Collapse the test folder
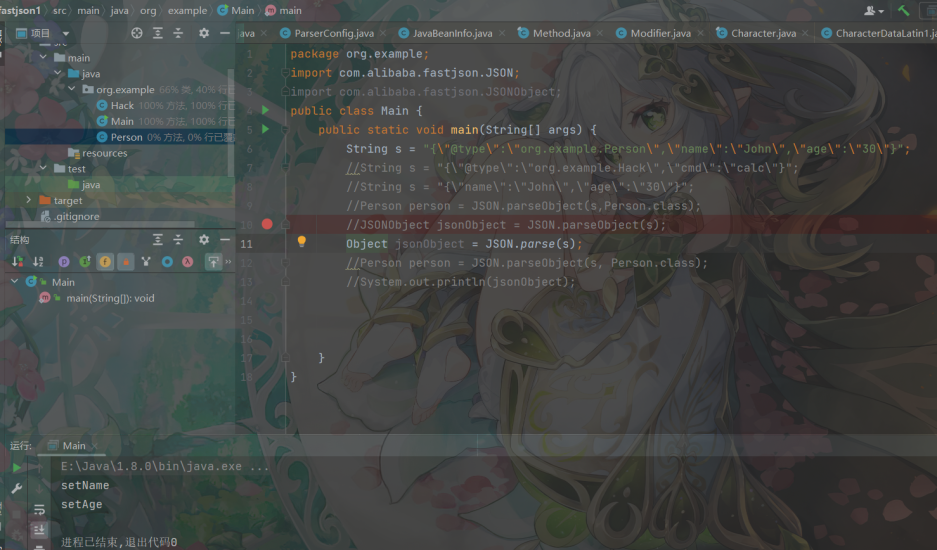 coord(43,168)
